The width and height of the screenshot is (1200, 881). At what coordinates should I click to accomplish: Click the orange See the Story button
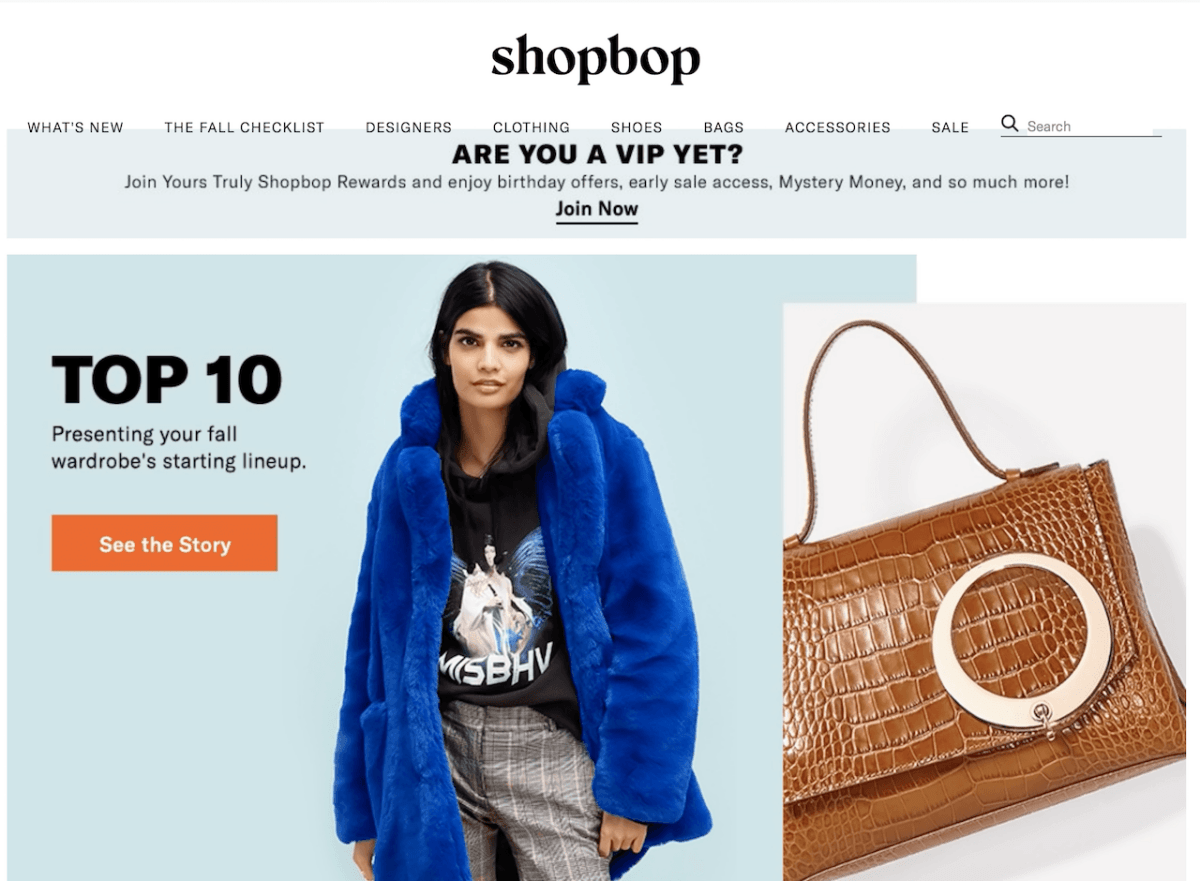[164, 543]
